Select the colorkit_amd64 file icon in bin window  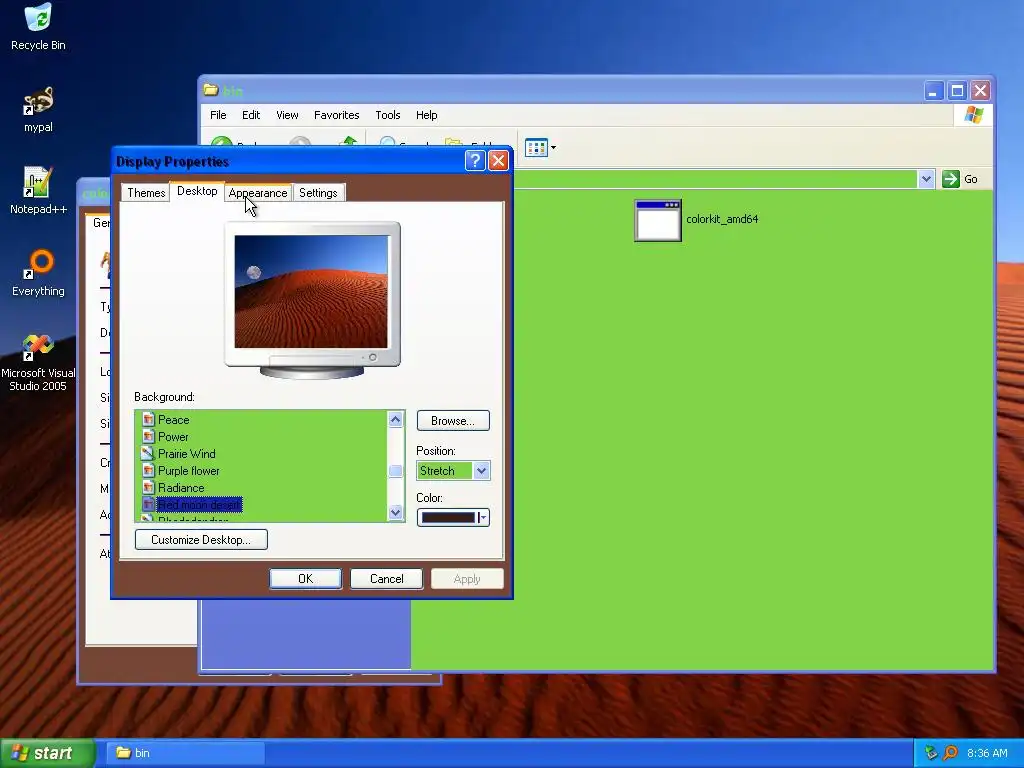pyautogui.click(x=658, y=220)
